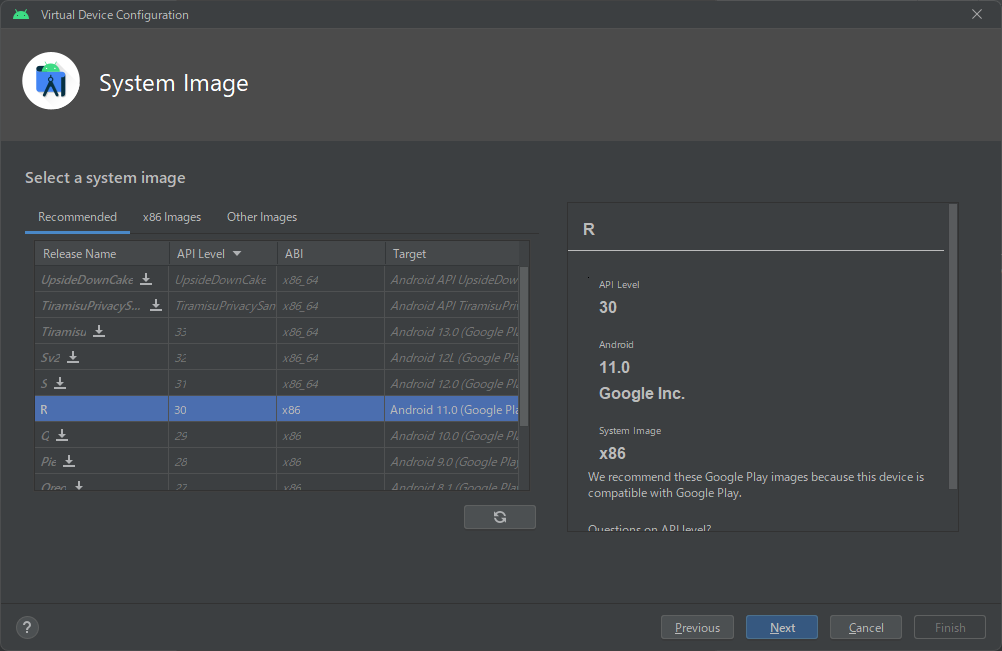The image size is (1002, 651).
Task: Open the help question mark button
Action: coord(27,628)
